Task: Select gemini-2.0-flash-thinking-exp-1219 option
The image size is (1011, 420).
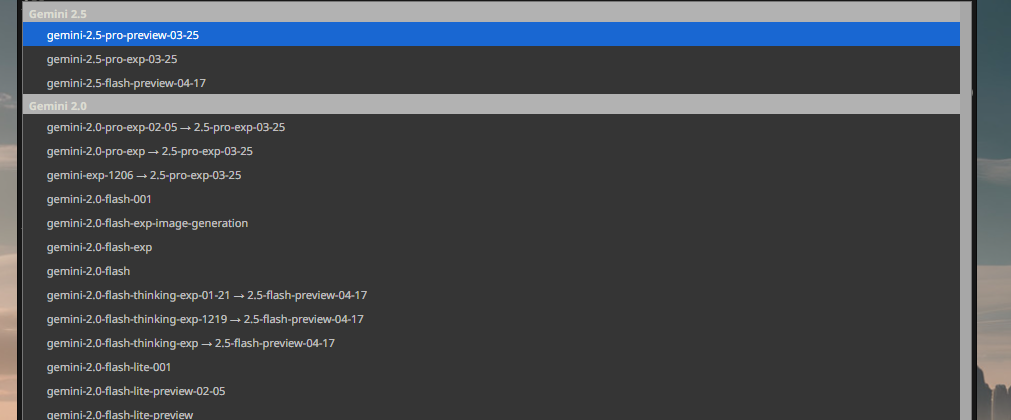Action: point(491,319)
